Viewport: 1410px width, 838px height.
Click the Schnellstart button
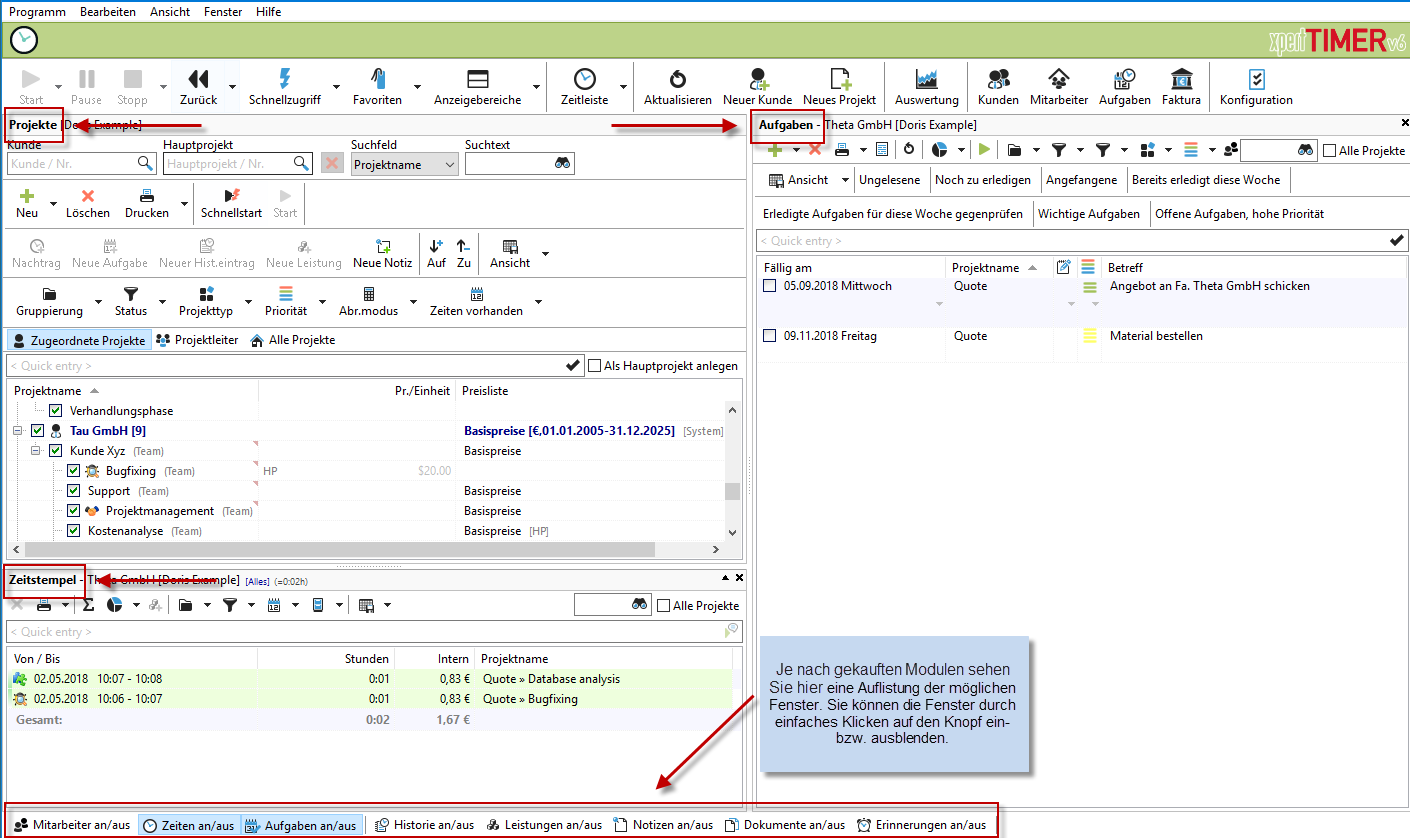(x=231, y=203)
